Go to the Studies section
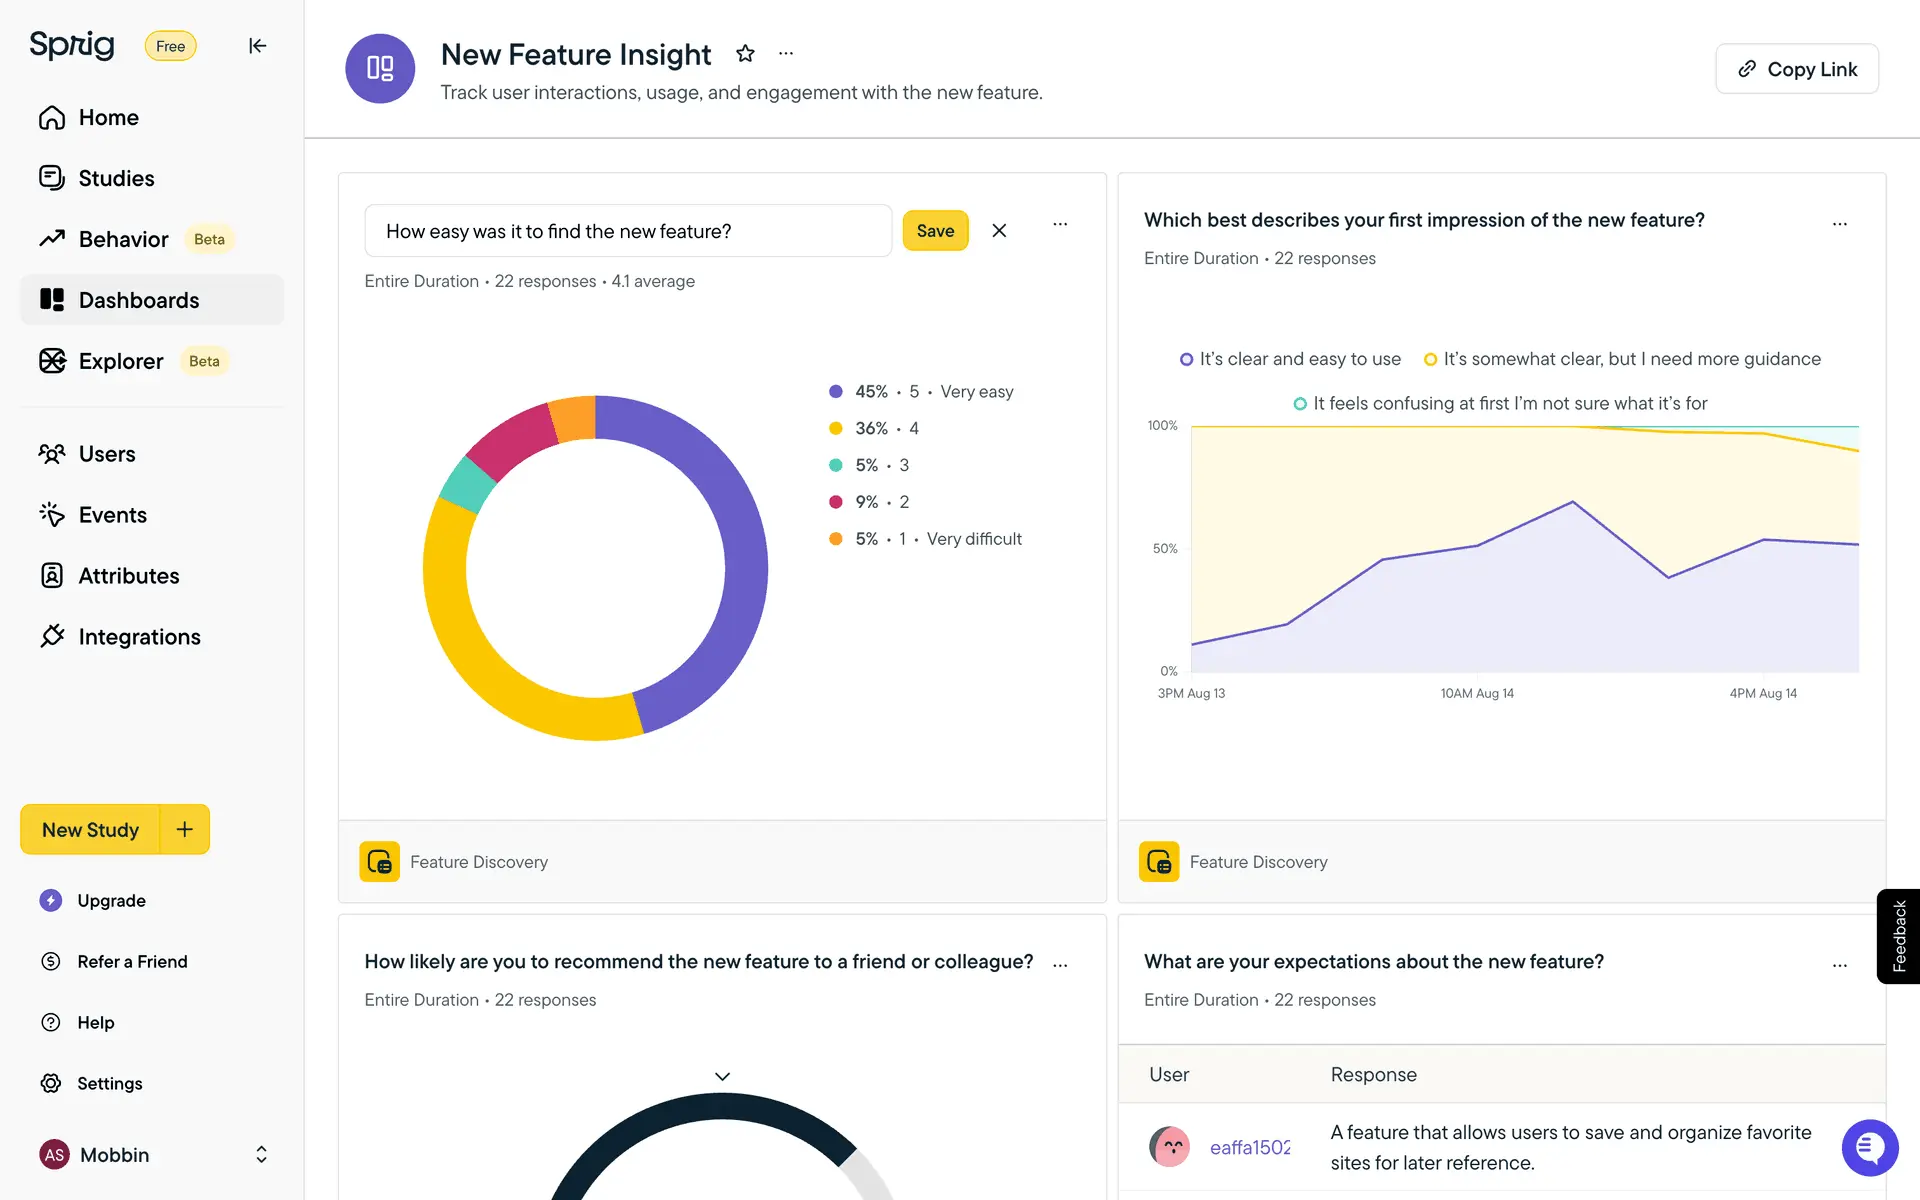This screenshot has height=1200, width=1920. coord(116,178)
